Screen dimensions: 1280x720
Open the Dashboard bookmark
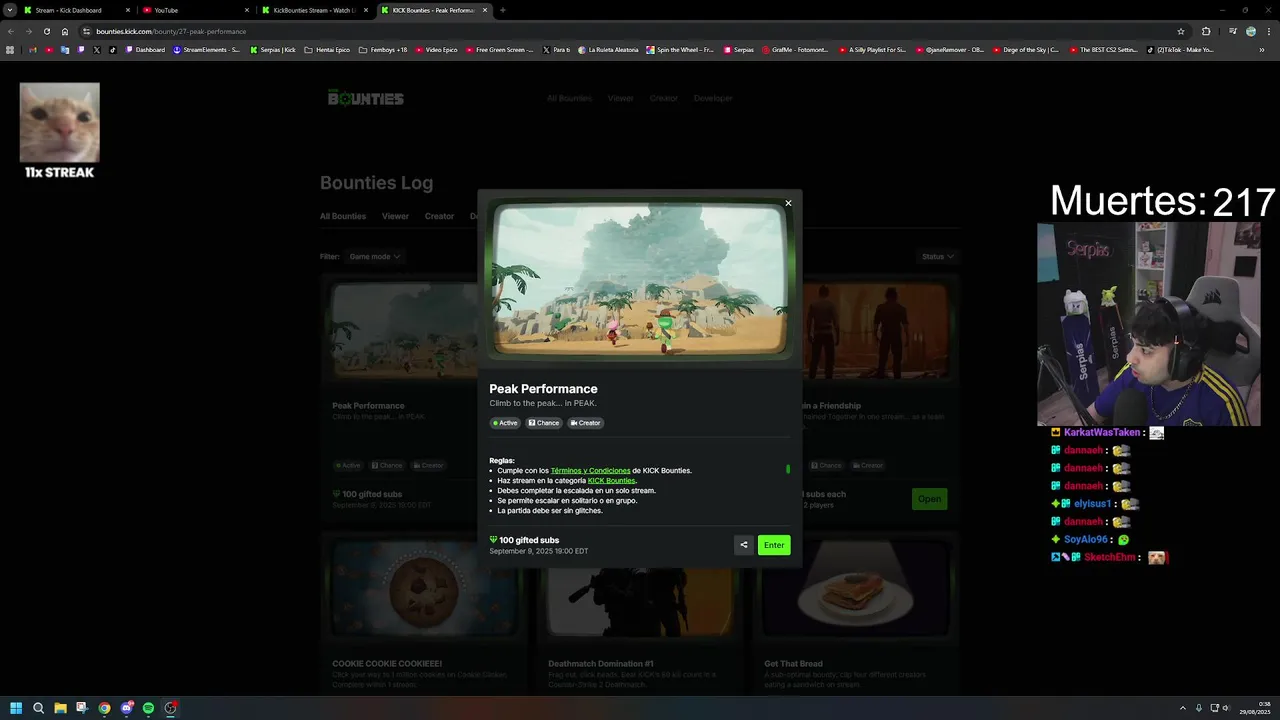point(146,49)
